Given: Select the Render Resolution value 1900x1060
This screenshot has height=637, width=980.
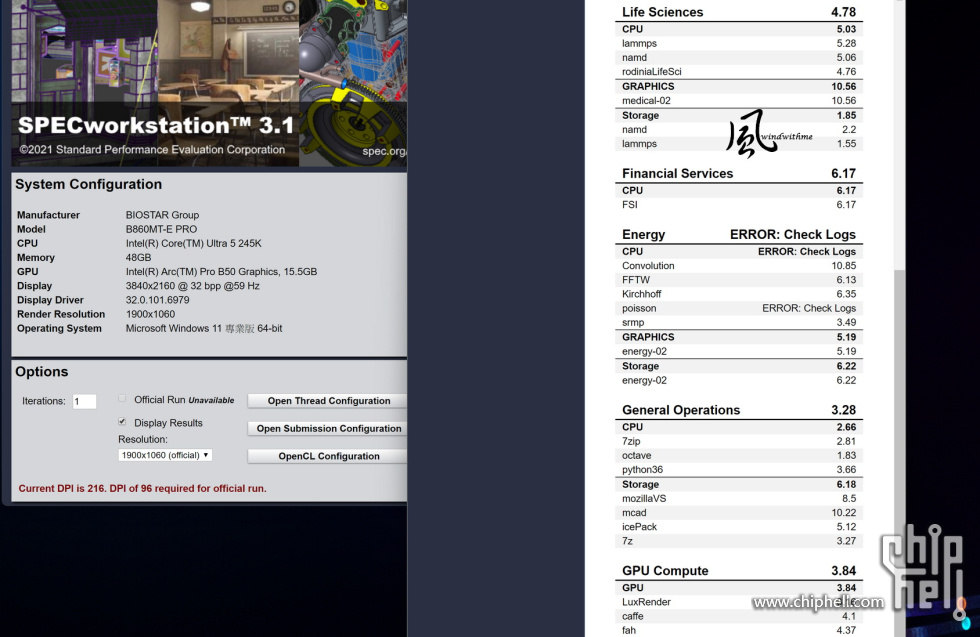Looking at the screenshot, I should [x=151, y=314].
